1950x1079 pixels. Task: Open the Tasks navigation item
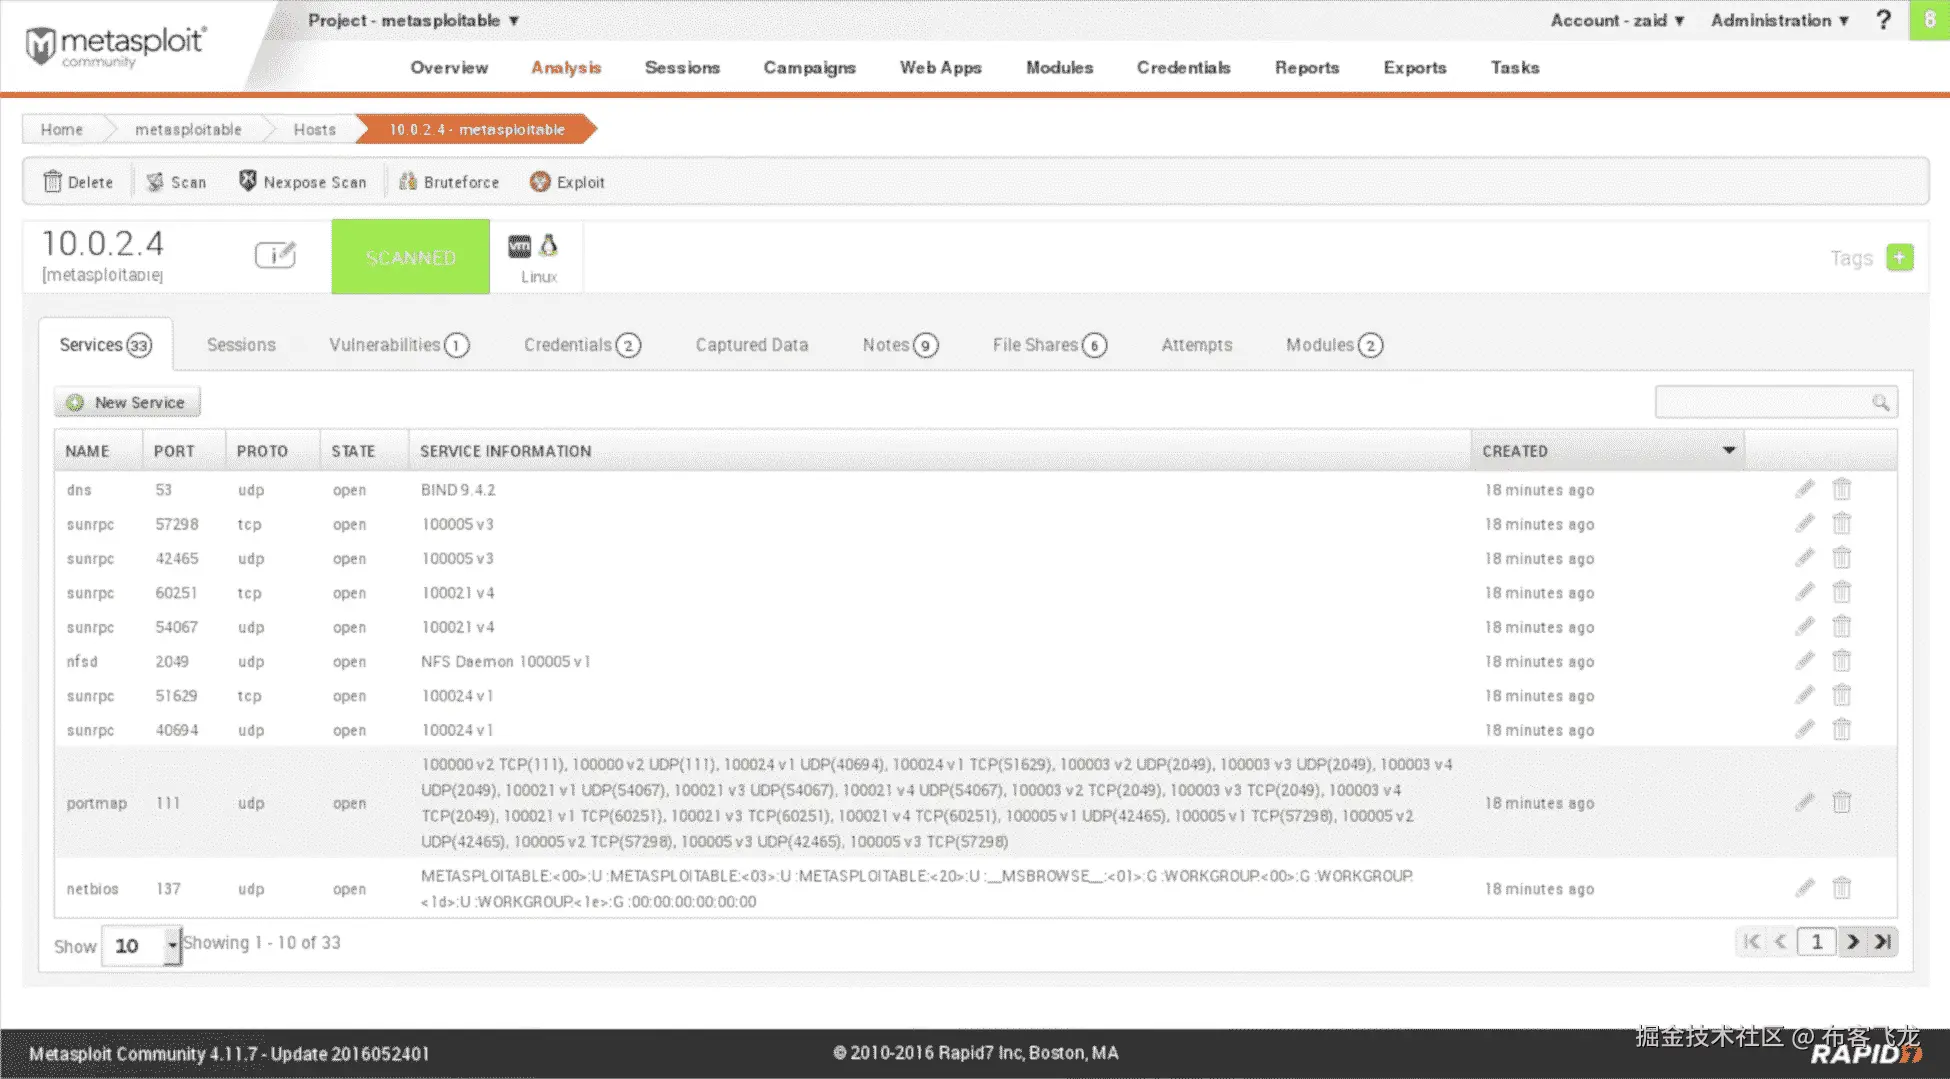coord(1514,67)
